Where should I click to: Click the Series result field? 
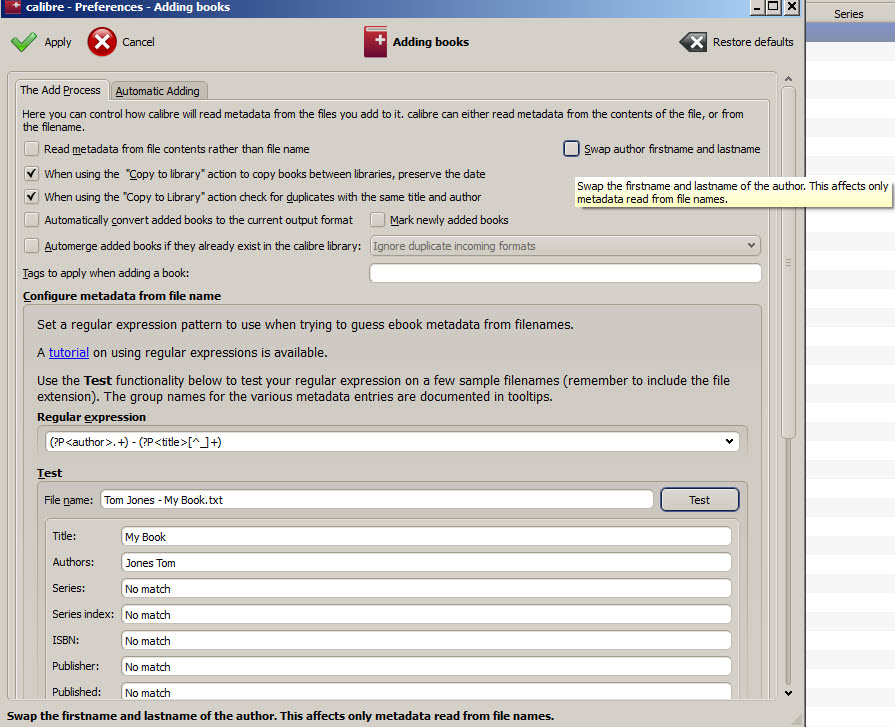click(426, 588)
